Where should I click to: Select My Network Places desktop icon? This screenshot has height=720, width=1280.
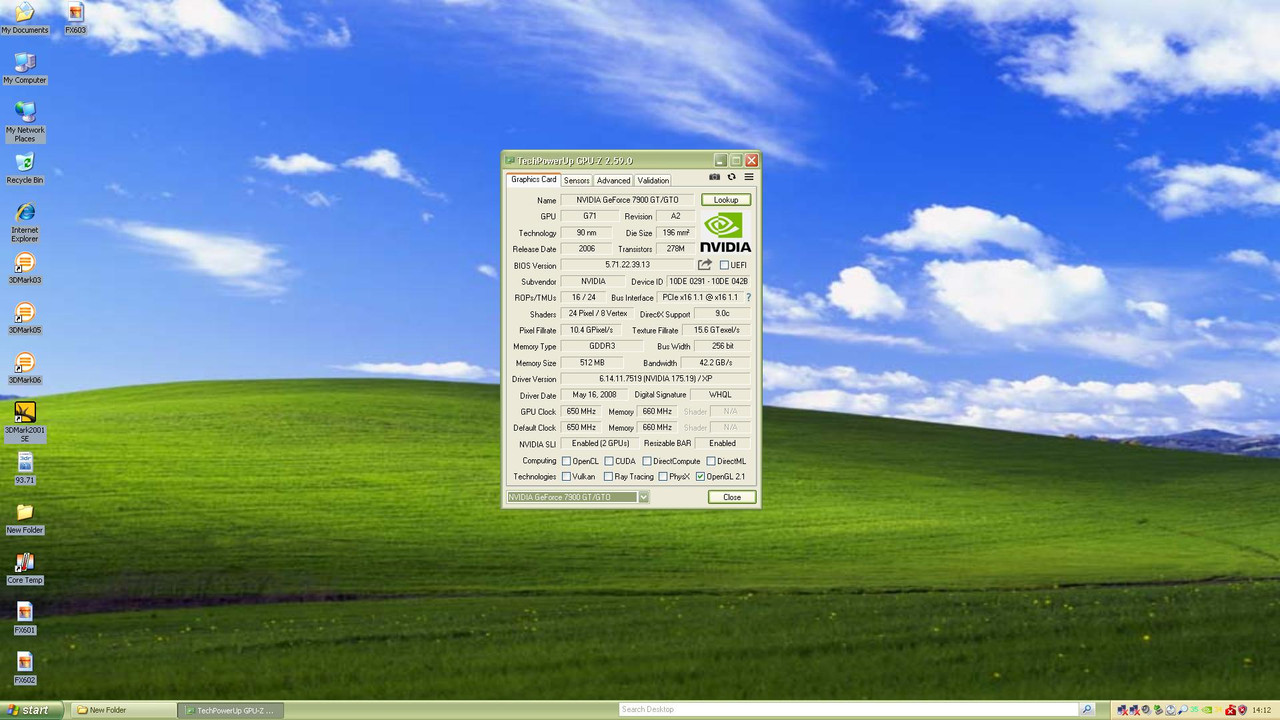click(25, 122)
